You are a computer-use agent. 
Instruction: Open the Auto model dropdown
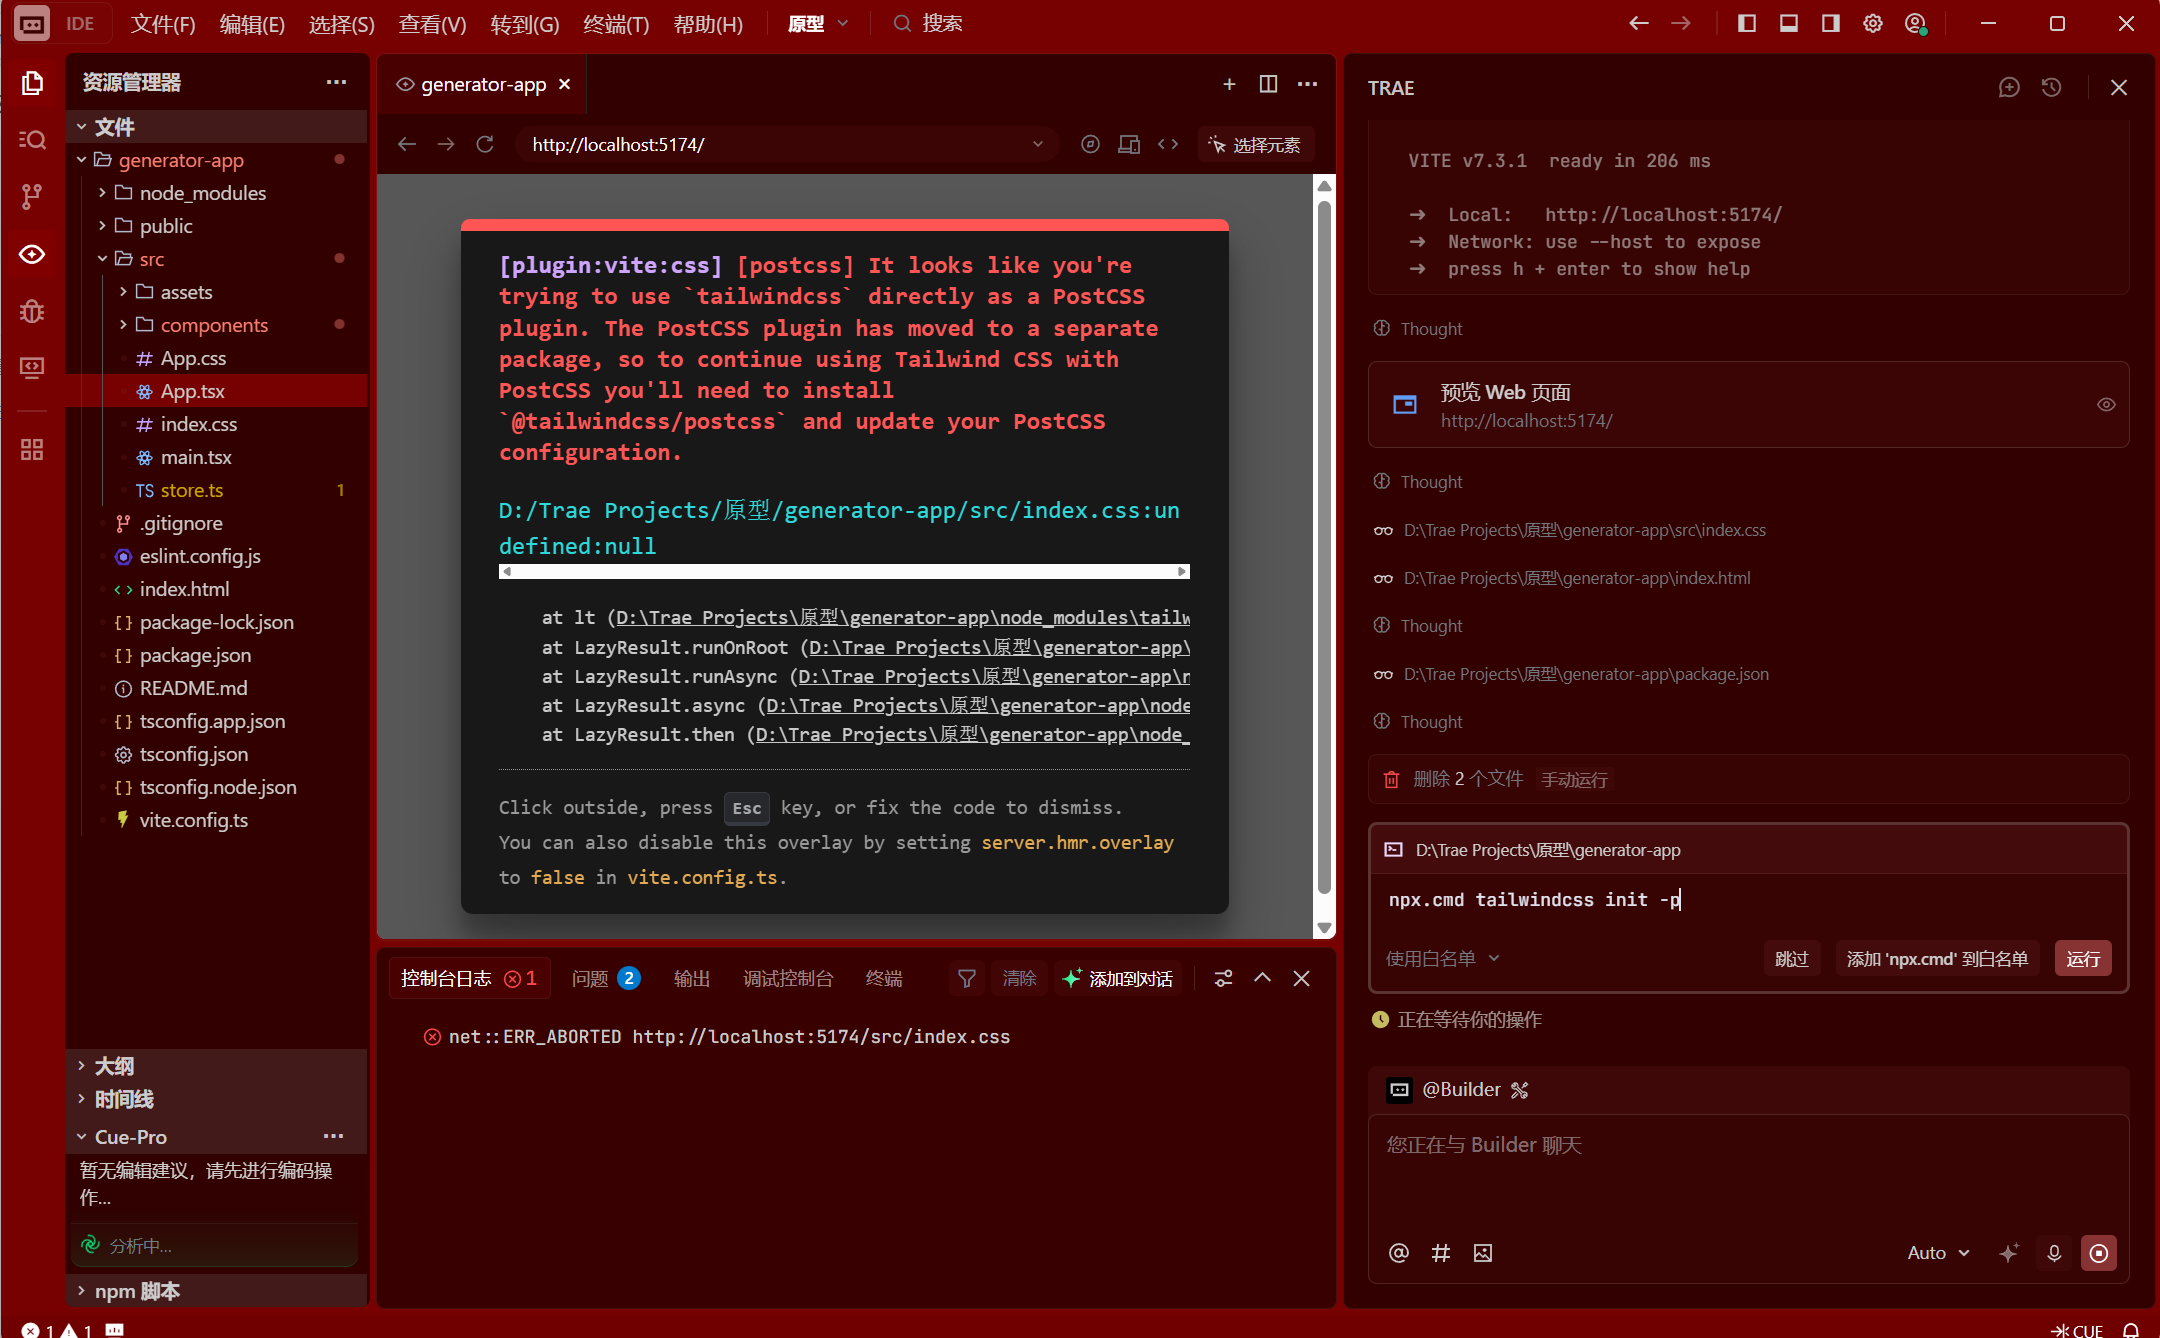pos(1938,1253)
